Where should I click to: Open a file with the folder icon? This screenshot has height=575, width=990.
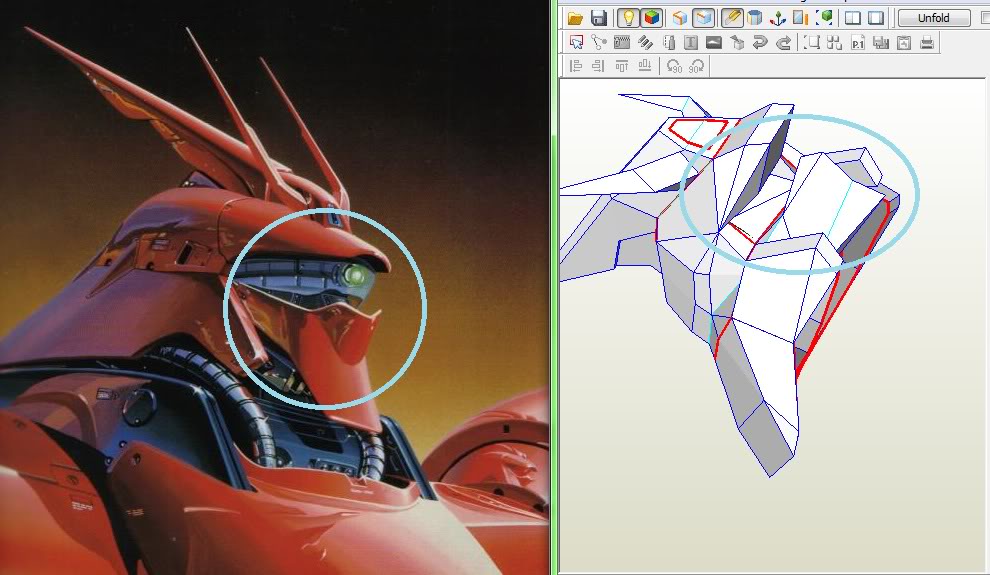[x=575, y=18]
